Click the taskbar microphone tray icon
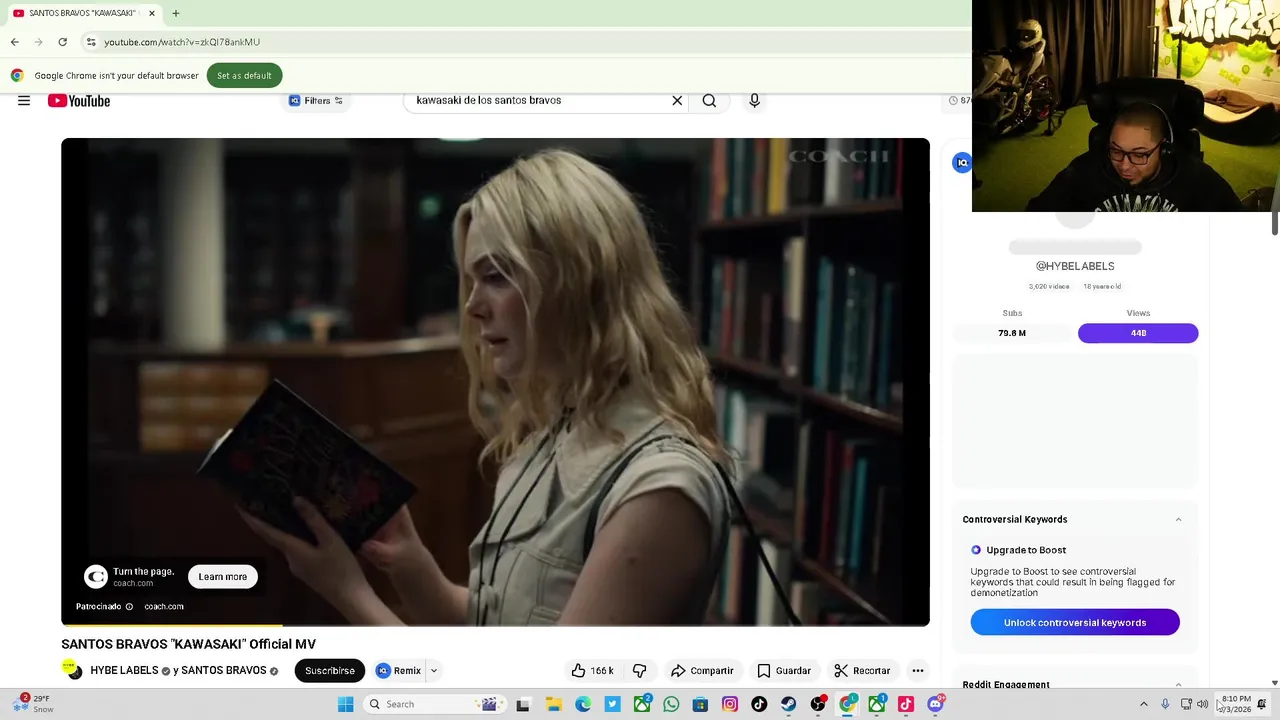The width and height of the screenshot is (1280, 720). 1165,704
